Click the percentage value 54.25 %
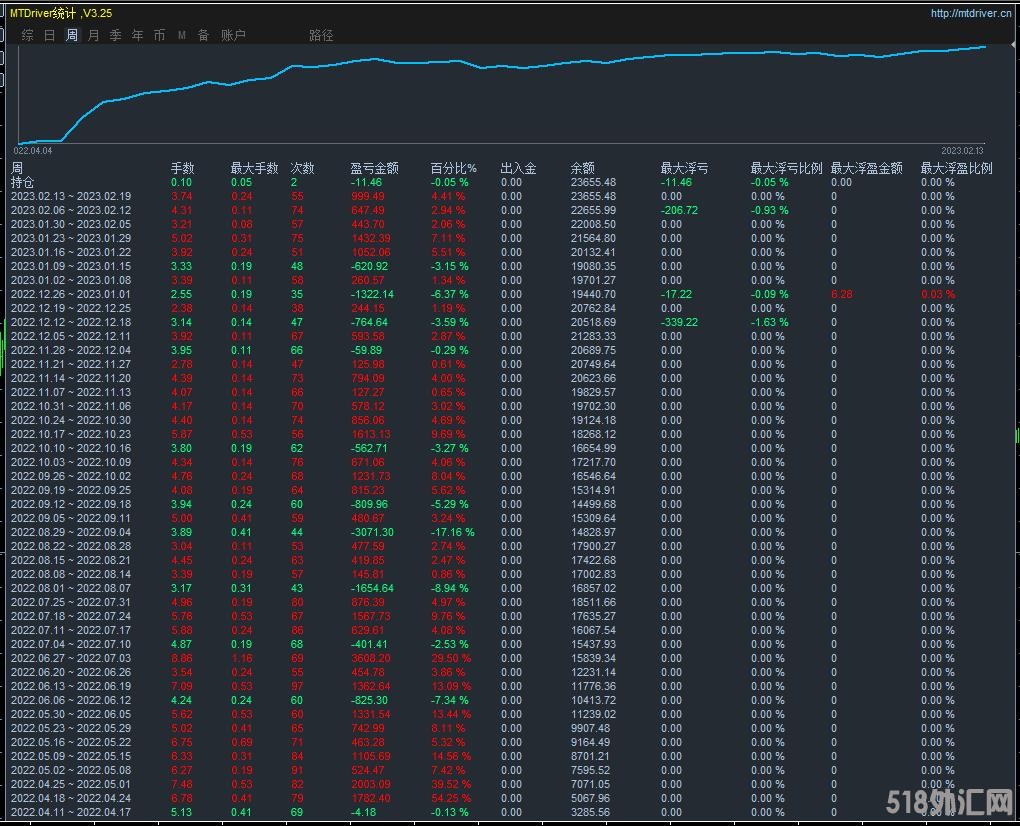 tap(451, 799)
